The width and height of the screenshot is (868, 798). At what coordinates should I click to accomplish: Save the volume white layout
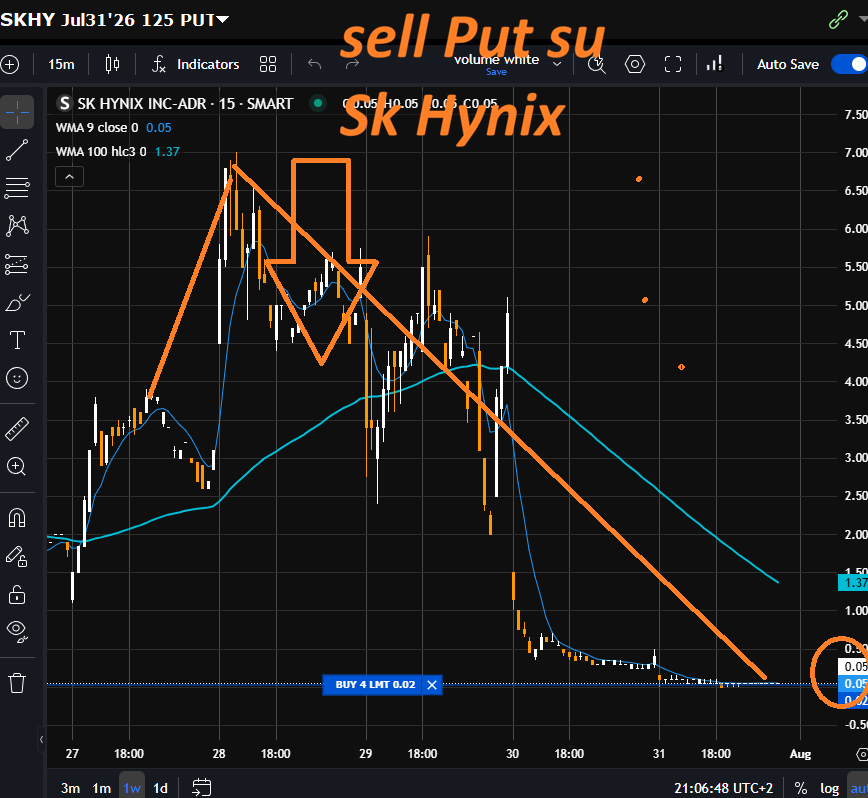pyautogui.click(x=496, y=72)
